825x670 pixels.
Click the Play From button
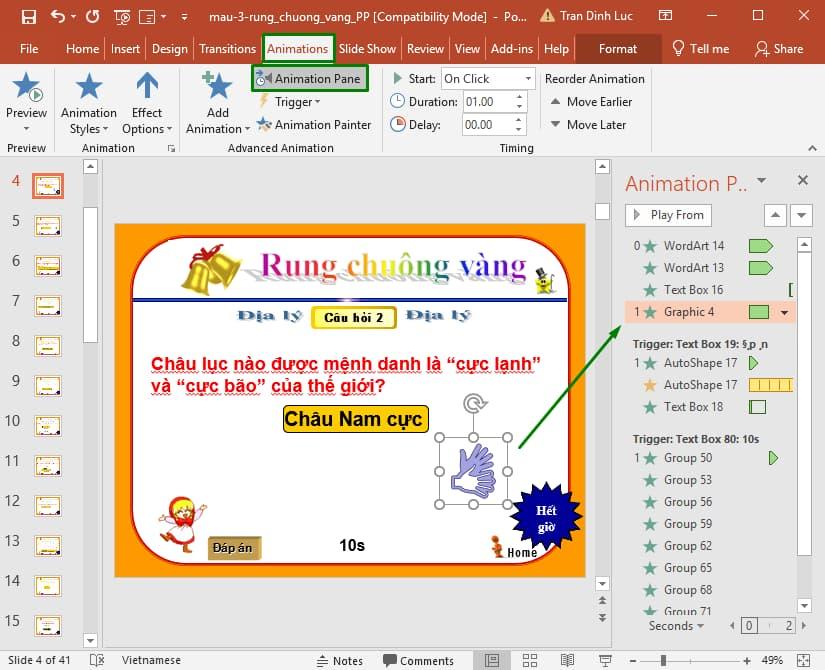pyautogui.click(x=667, y=214)
